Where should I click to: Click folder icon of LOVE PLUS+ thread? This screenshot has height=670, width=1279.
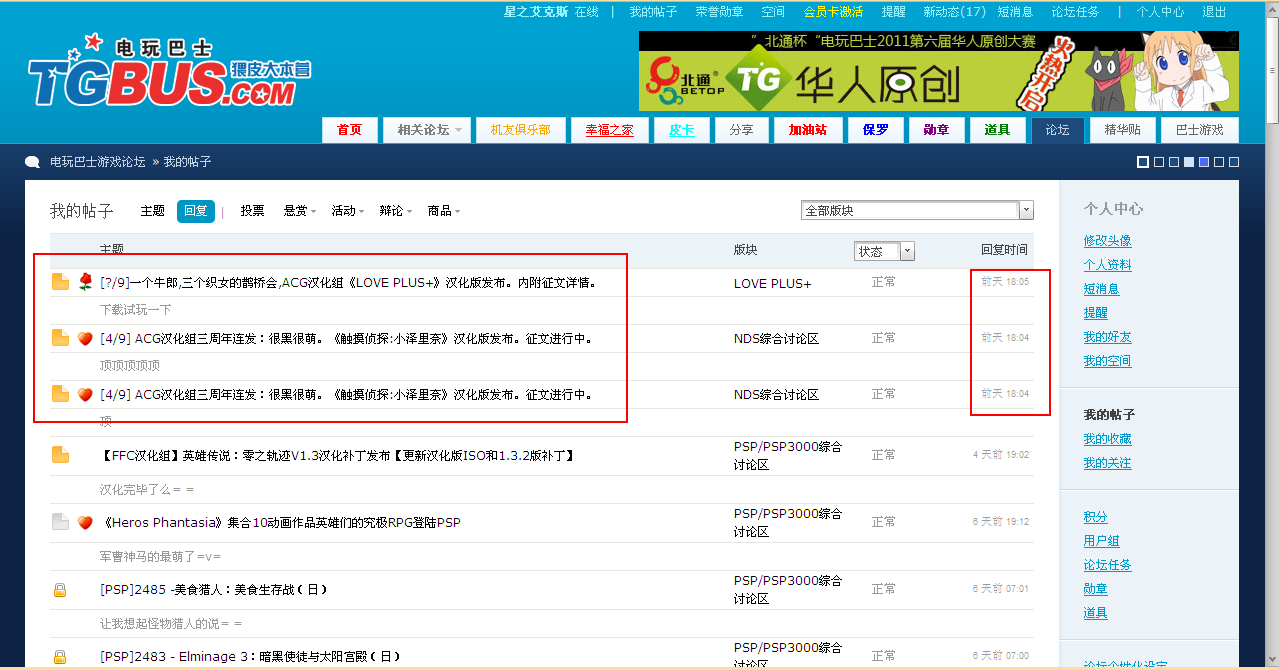(61, 282)
